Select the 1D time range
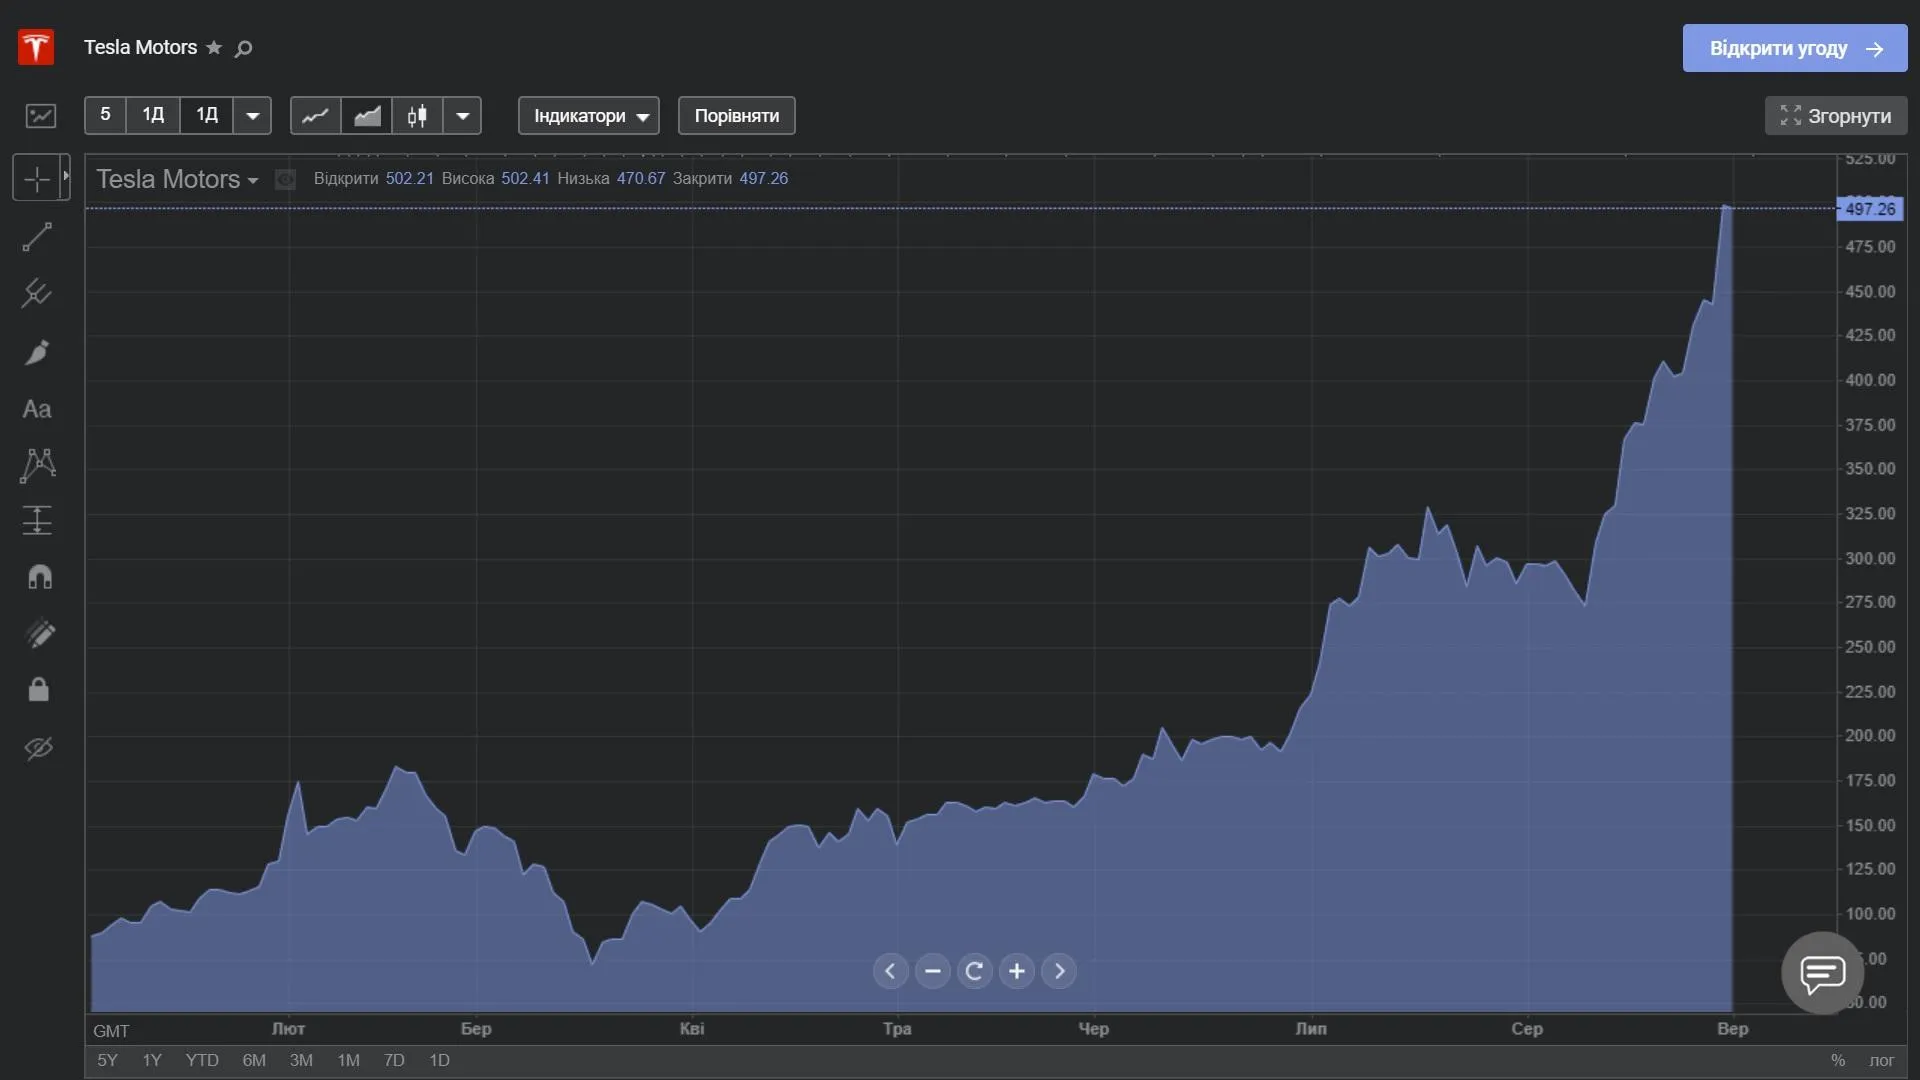The width and height of the screenshot is (1920, 1080). point(439,1060)
